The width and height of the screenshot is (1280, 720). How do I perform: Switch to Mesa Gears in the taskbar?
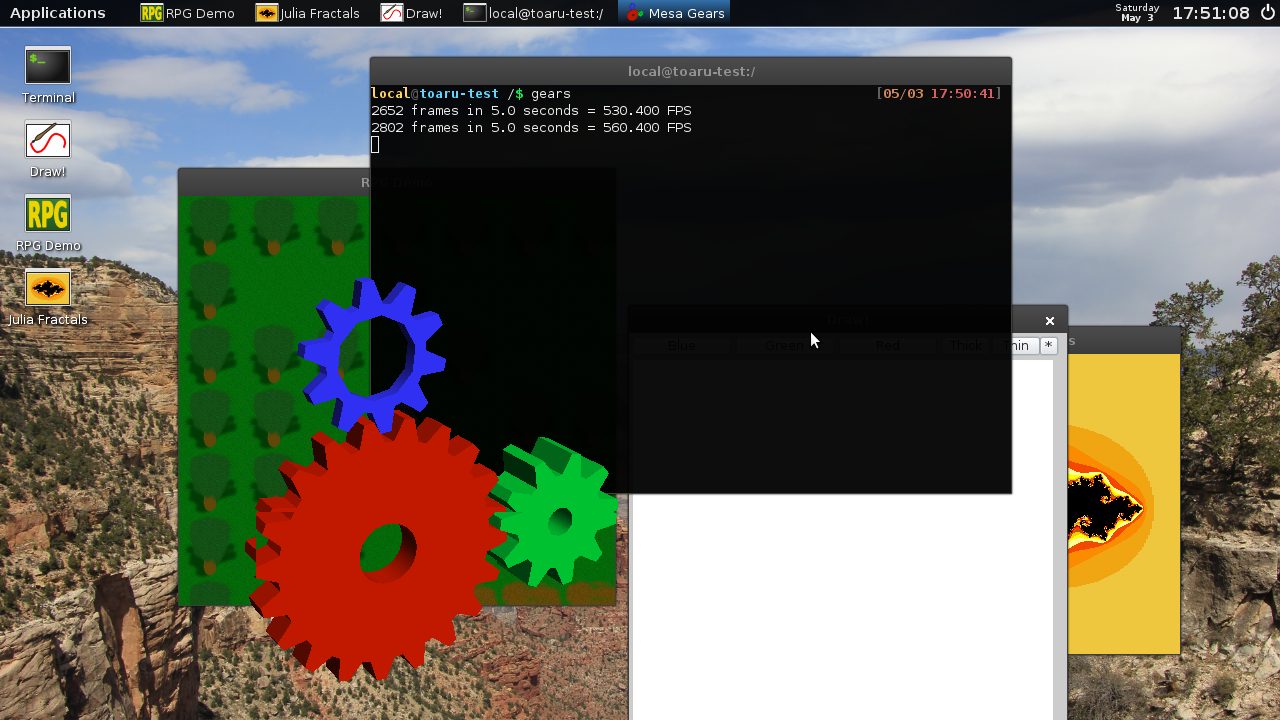tap(674, 13)
